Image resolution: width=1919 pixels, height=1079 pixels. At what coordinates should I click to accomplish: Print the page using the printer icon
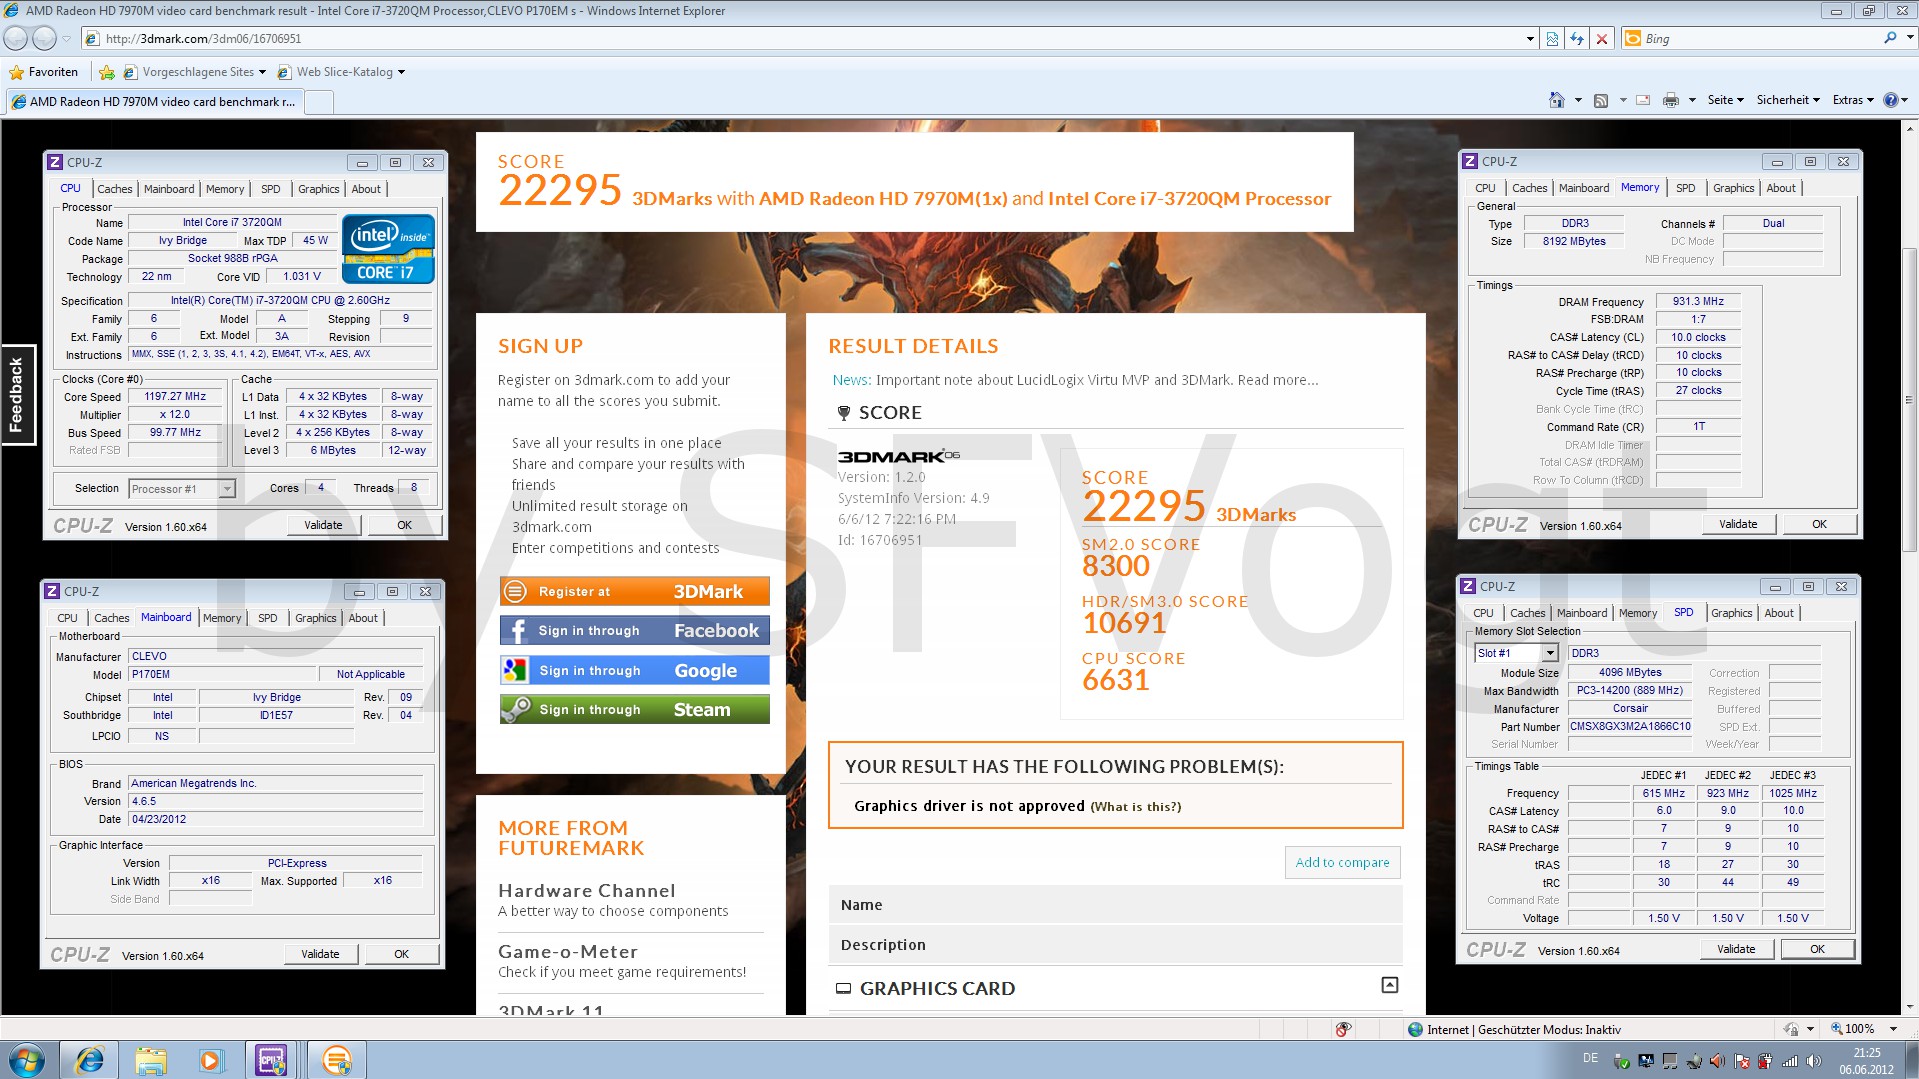[1670, 100]
